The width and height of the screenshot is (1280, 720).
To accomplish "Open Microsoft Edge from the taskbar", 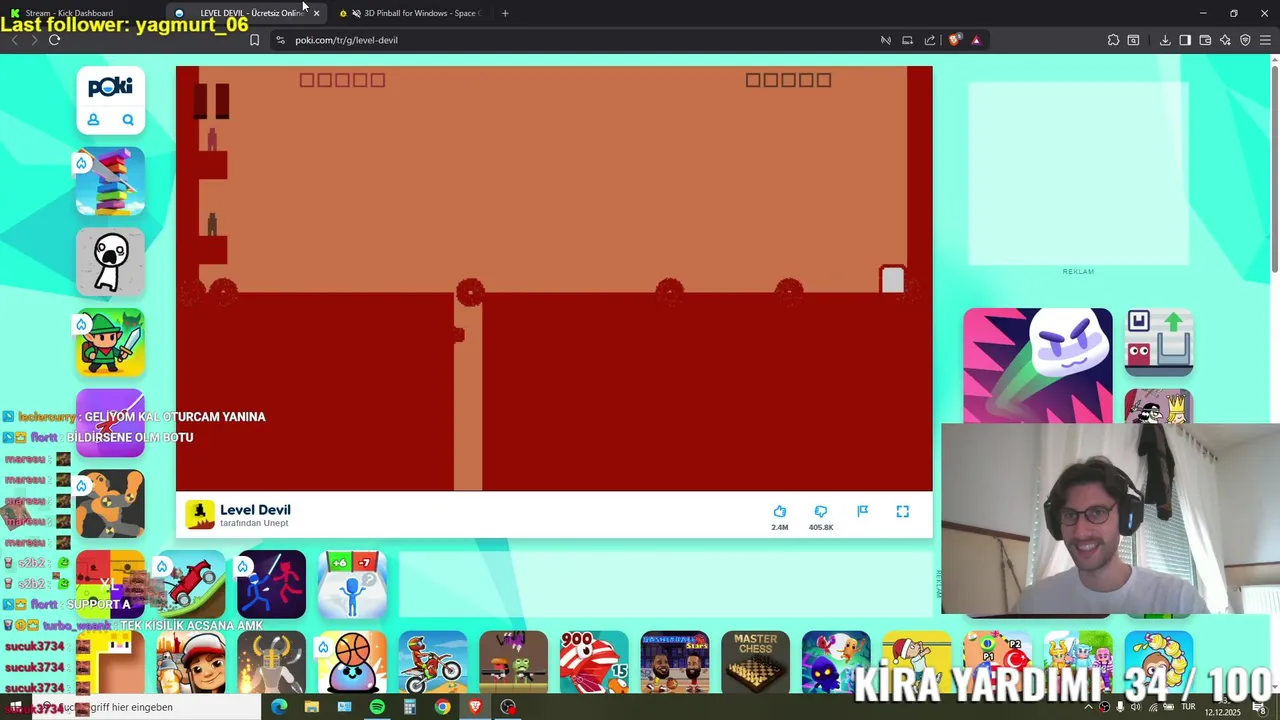I will [x=279, y=707].
